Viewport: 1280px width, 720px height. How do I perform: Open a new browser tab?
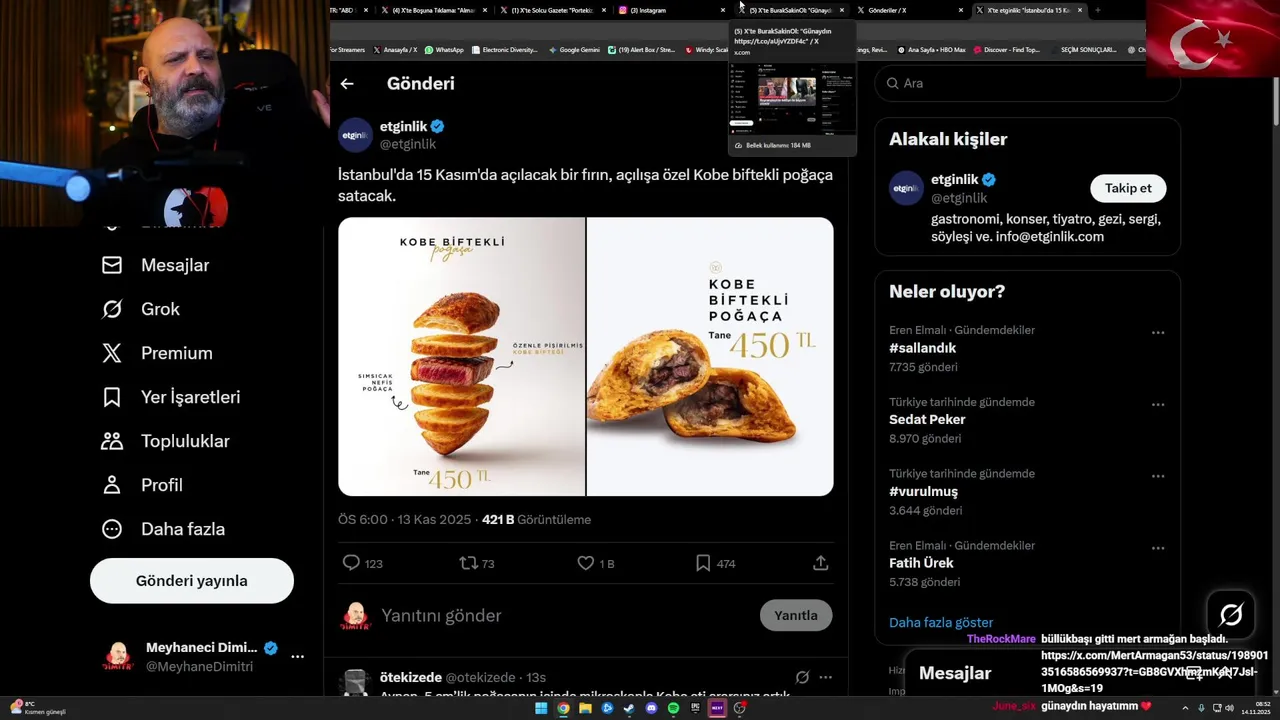click(1098, 10)
